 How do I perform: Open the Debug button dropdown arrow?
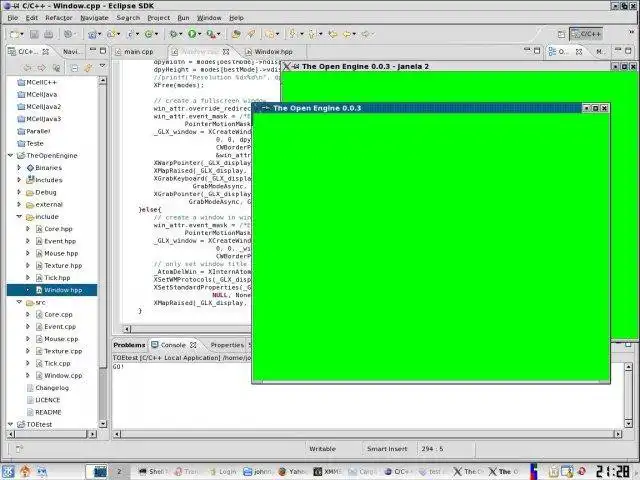[180, 34]
